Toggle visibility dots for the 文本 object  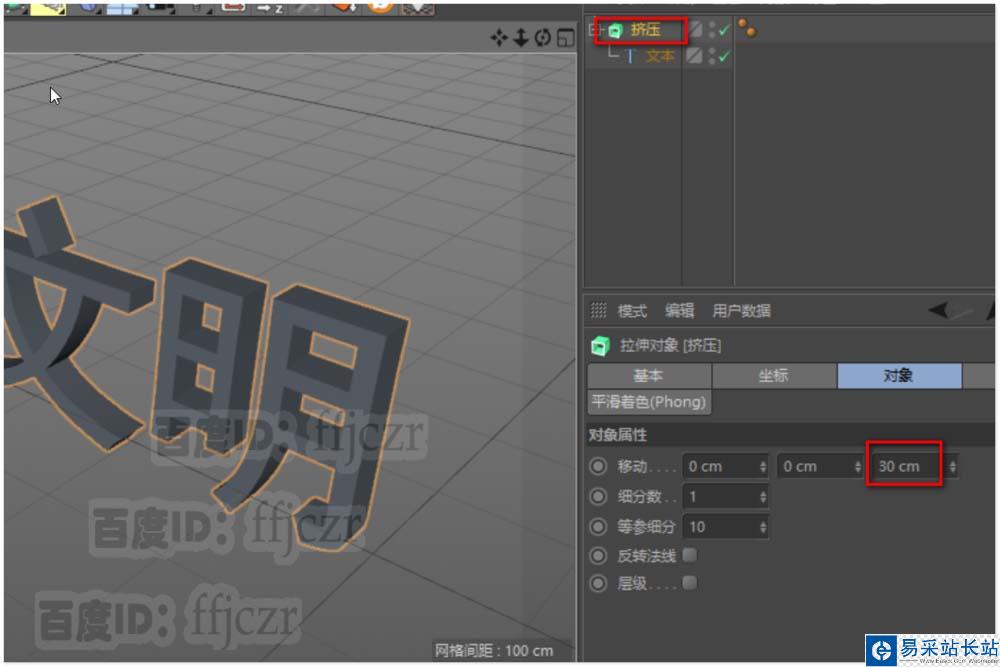click(x=712, y=56)
